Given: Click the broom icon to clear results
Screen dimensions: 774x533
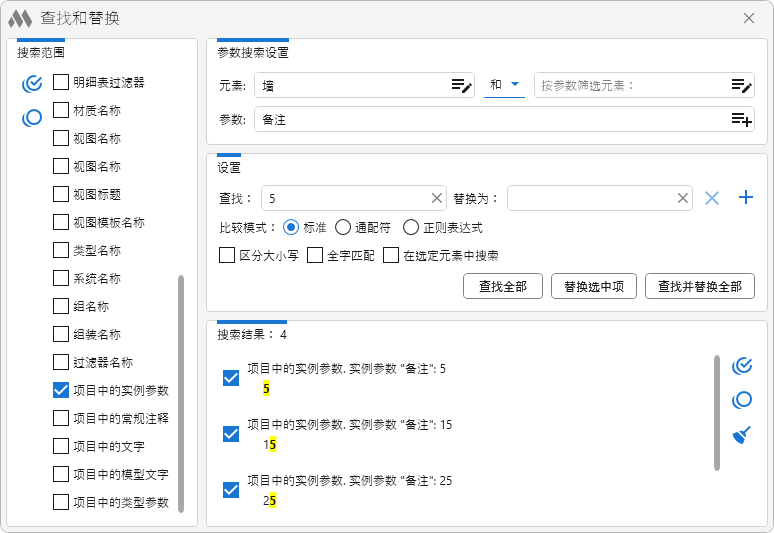Looking at the screenshot, I should [742, 435].
